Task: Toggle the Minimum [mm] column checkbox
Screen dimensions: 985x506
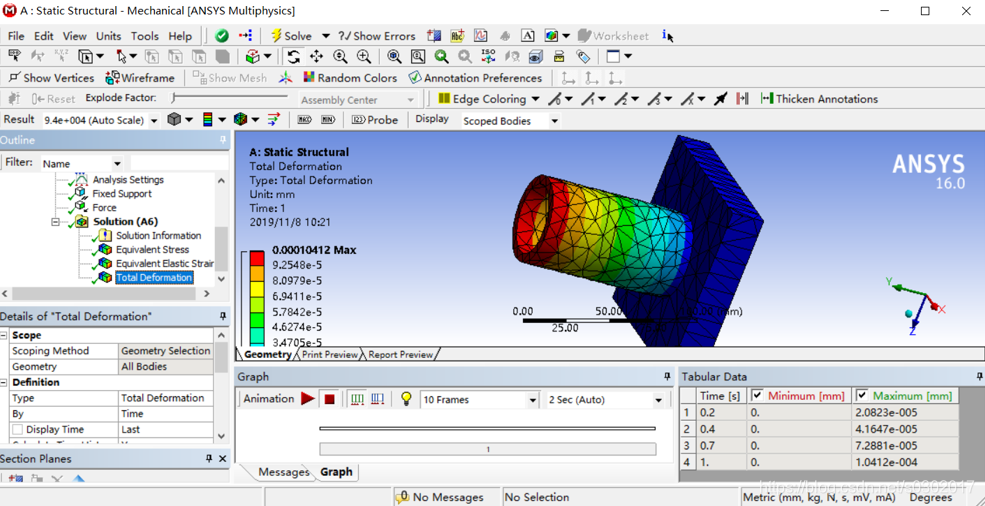Action: (x=757, y=395)
